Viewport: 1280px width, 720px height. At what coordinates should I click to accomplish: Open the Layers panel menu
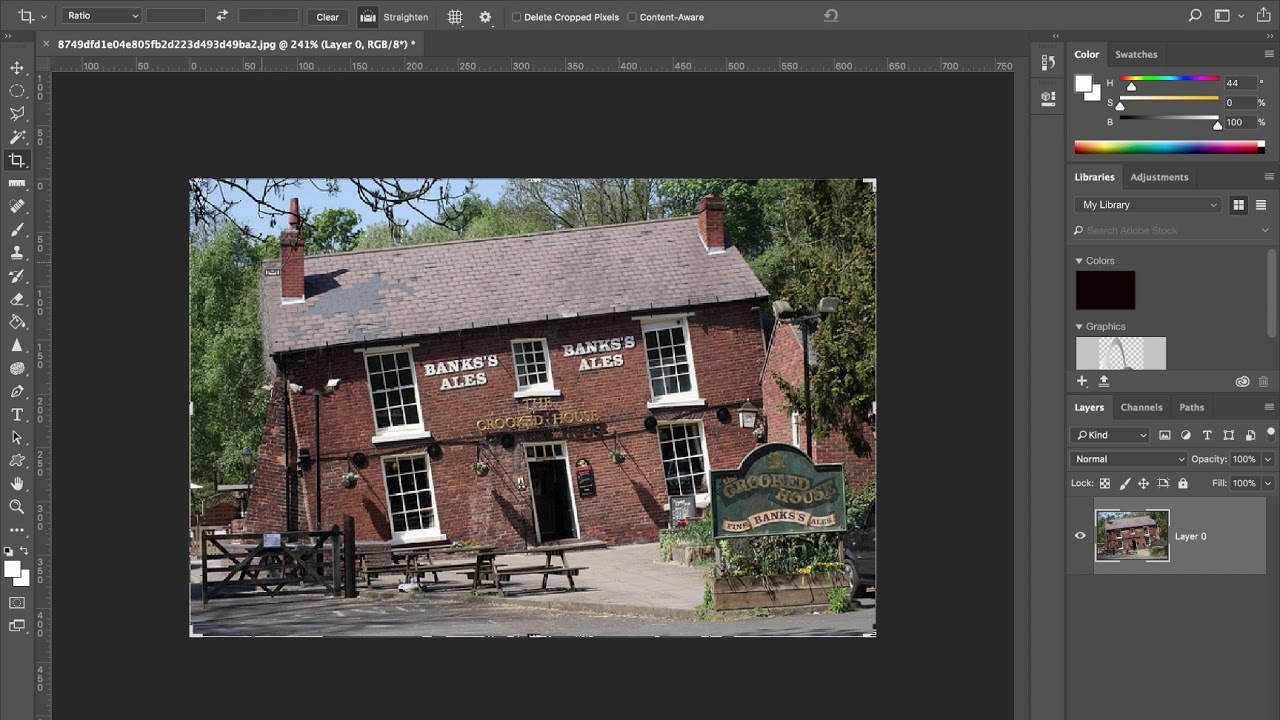[1269, 407]
